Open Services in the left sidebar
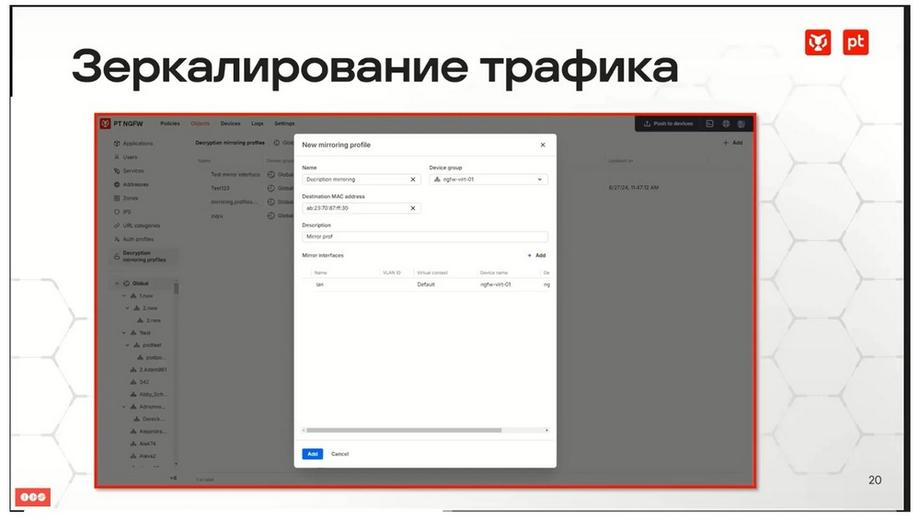 128,171
